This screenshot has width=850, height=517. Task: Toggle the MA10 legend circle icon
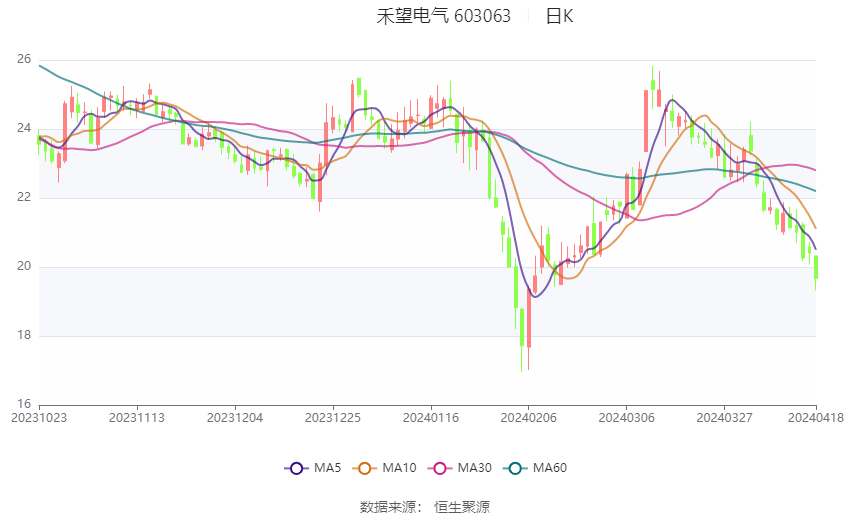[x=364, y=468]
